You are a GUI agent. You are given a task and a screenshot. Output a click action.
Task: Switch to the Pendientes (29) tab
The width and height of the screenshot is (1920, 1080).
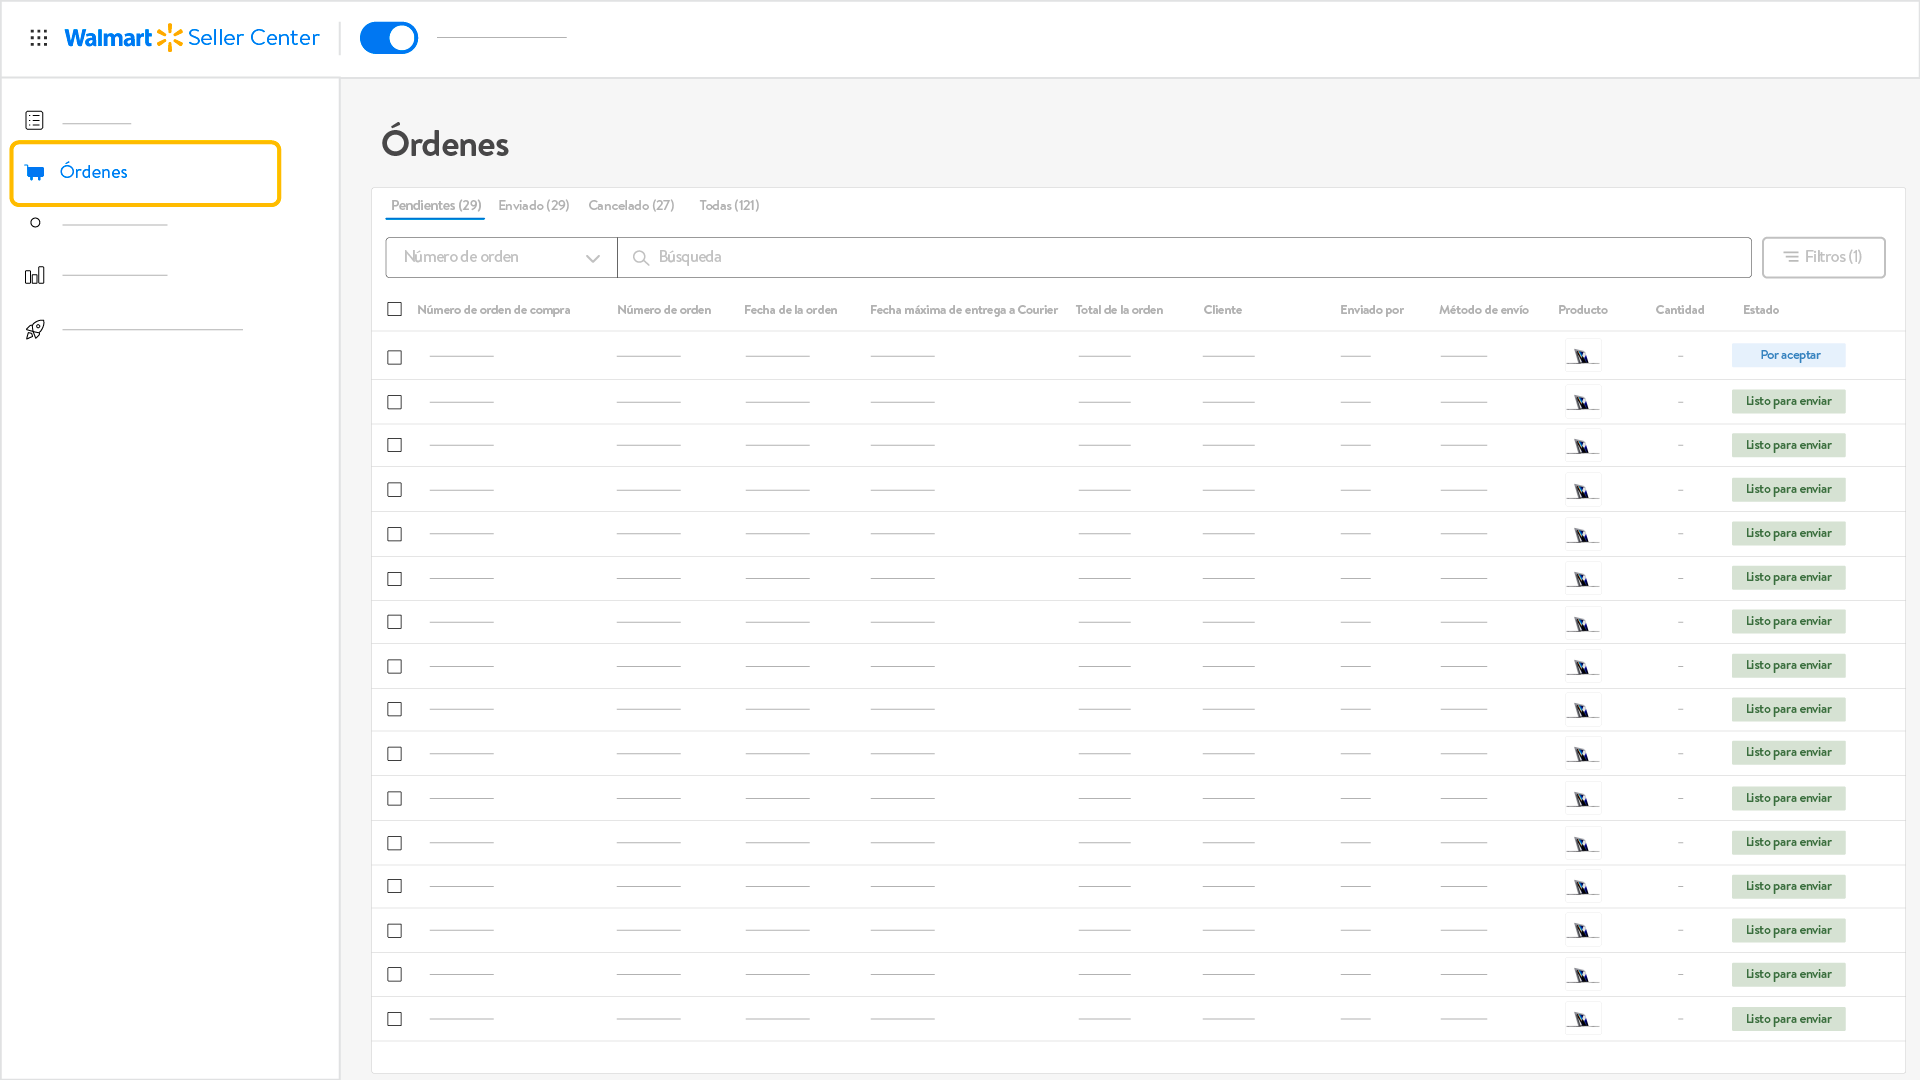pos(435,206)
